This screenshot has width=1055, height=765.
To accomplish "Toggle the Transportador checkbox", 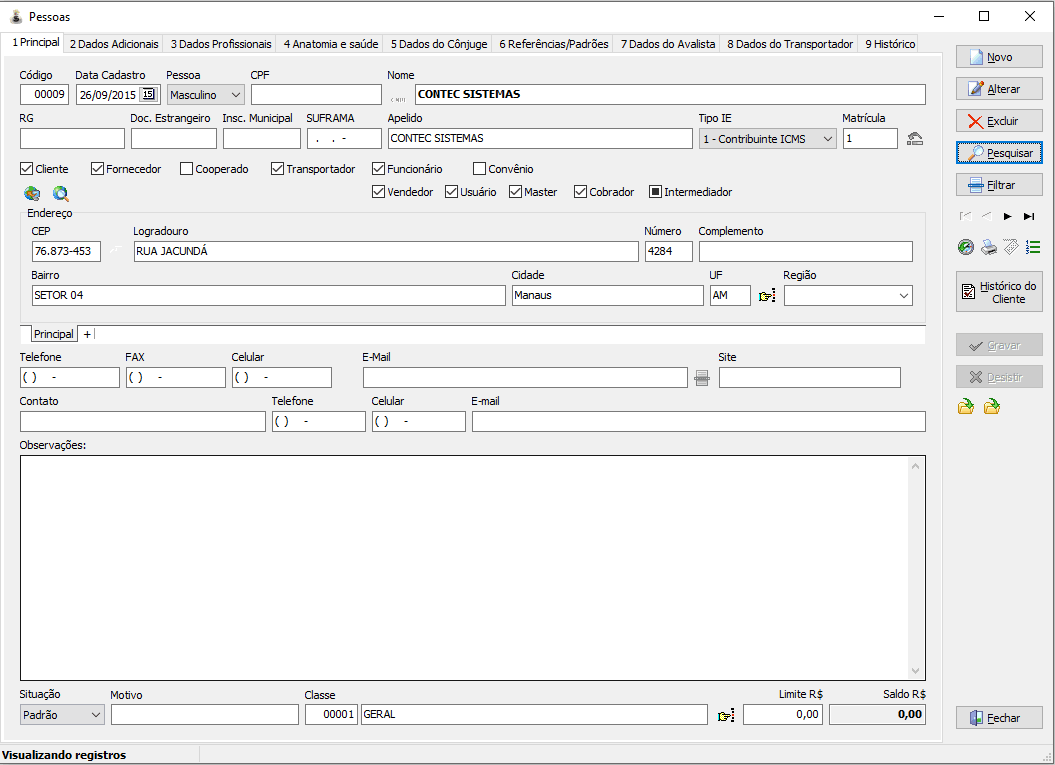I will pyautogui.click(x=277, y=168).
